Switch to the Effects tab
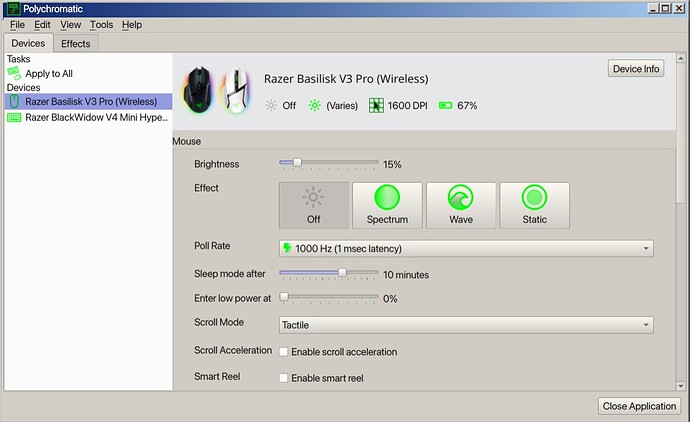The height and width of the screenshot is (422, 690). point(76,44)
